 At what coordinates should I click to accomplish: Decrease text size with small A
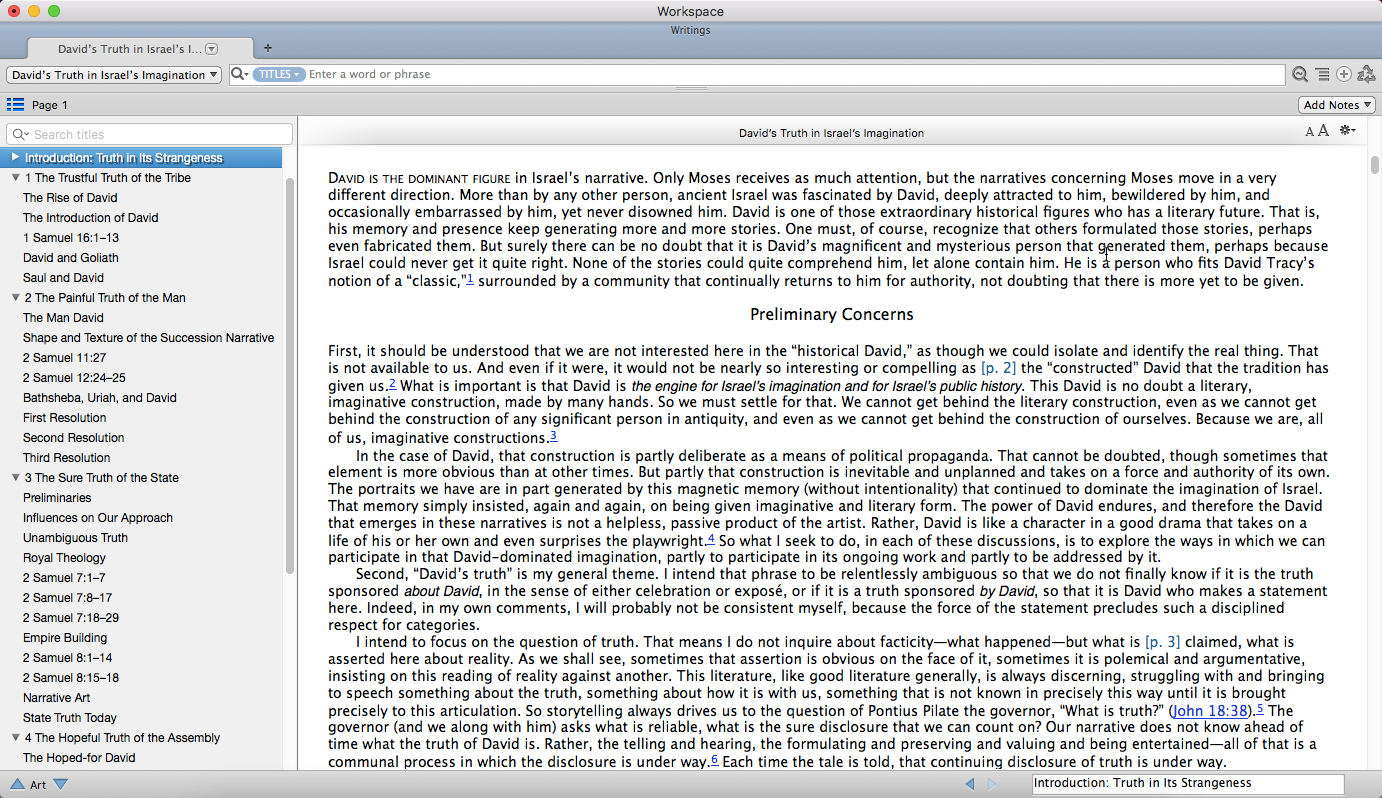[1310, 132]
